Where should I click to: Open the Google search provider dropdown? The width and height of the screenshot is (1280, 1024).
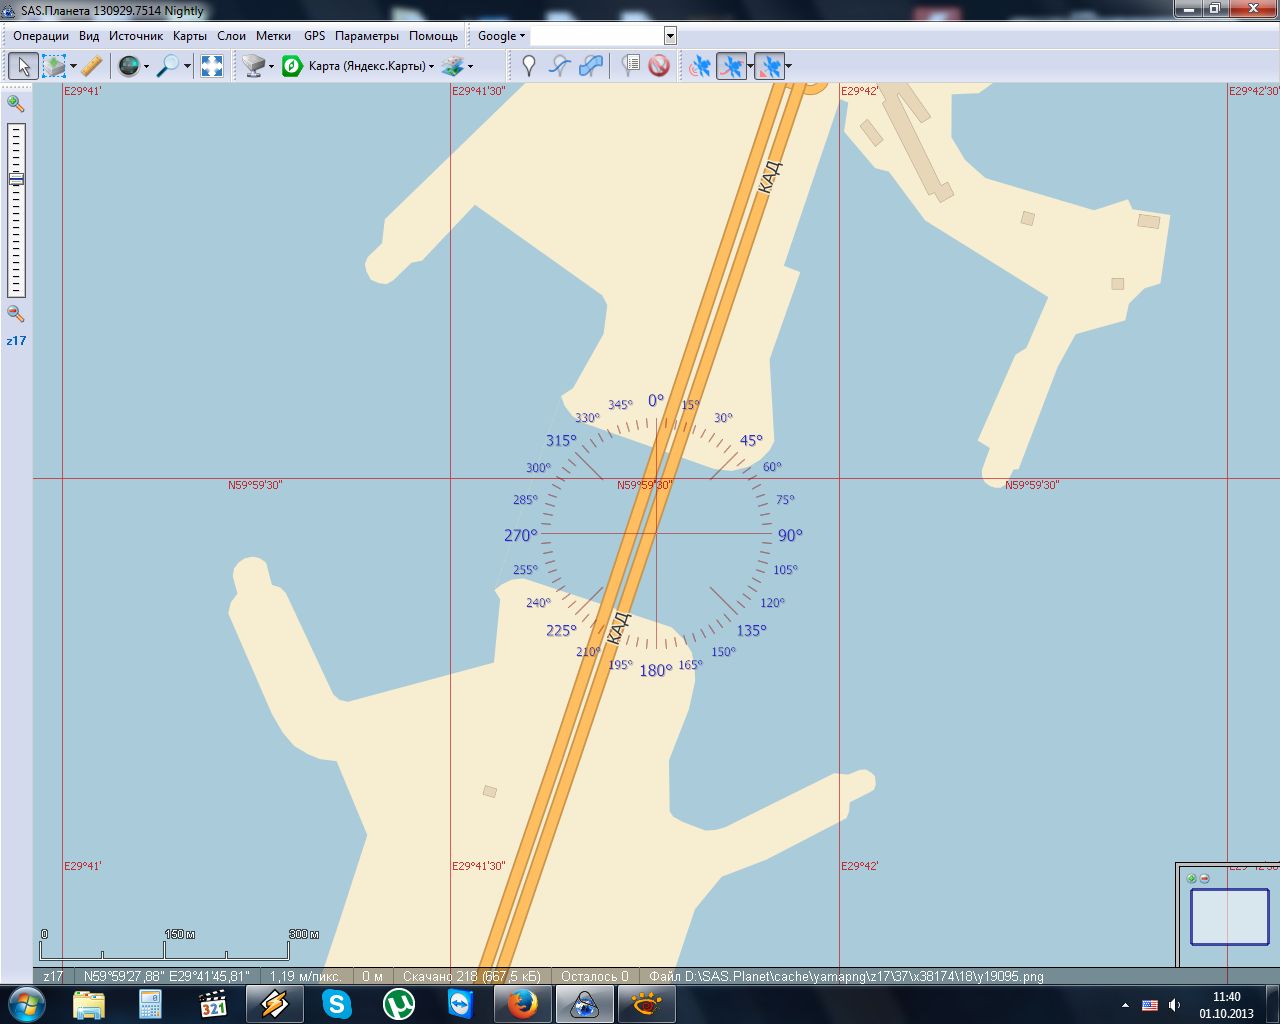click(x=501, y=36)
